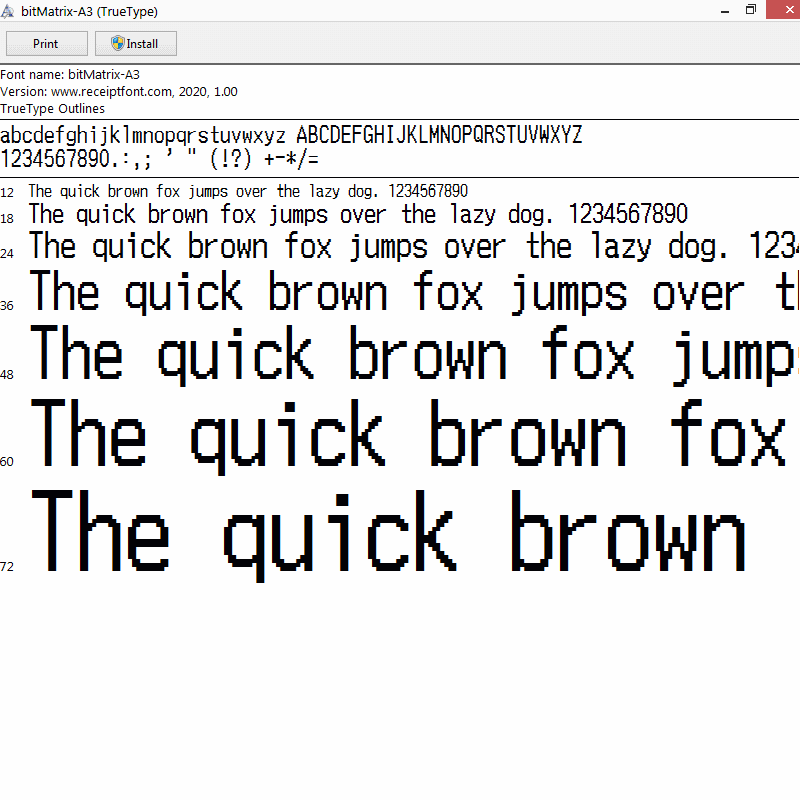The width and height of the screenshot is (800, 800).
Task: Click the 72 point sample sentence
Action: pyautogui.click(x=389, y=536)
